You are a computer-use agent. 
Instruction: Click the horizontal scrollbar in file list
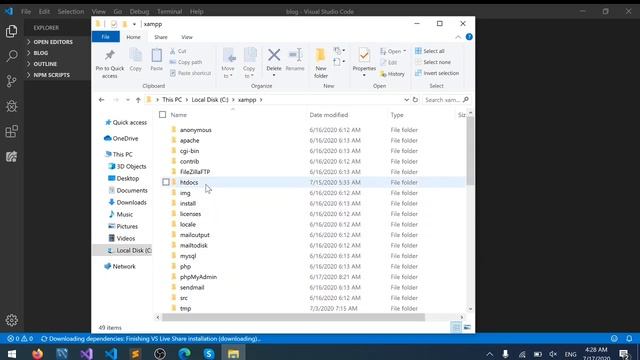point(293,317)
